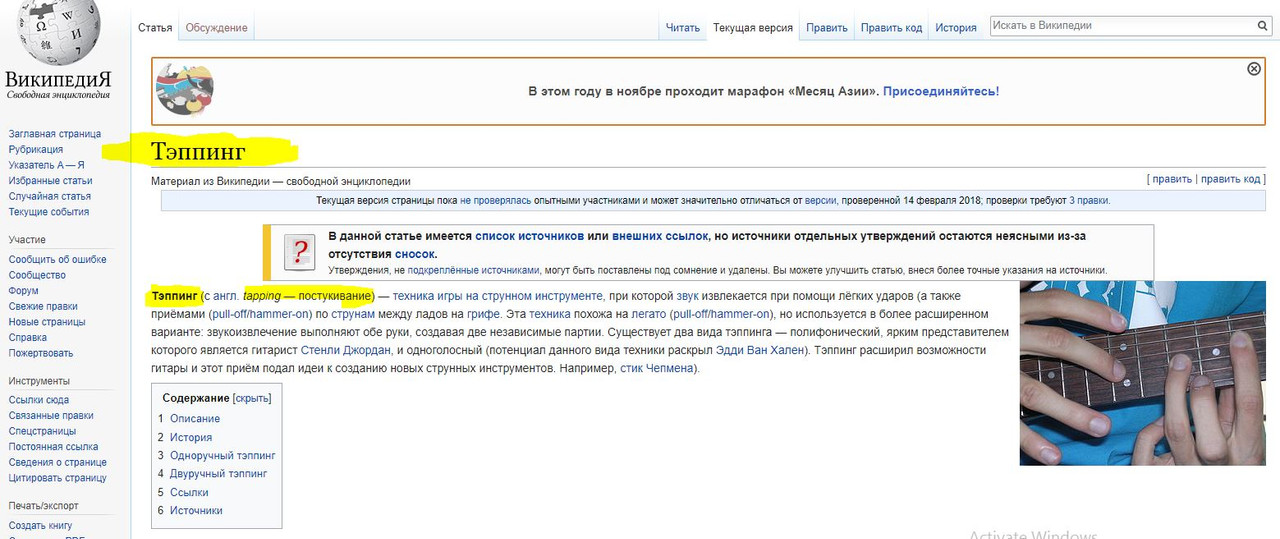This screenshot has height=539, width=1280.
Task: Click подкреплённые источниками link
Action: 474,270
